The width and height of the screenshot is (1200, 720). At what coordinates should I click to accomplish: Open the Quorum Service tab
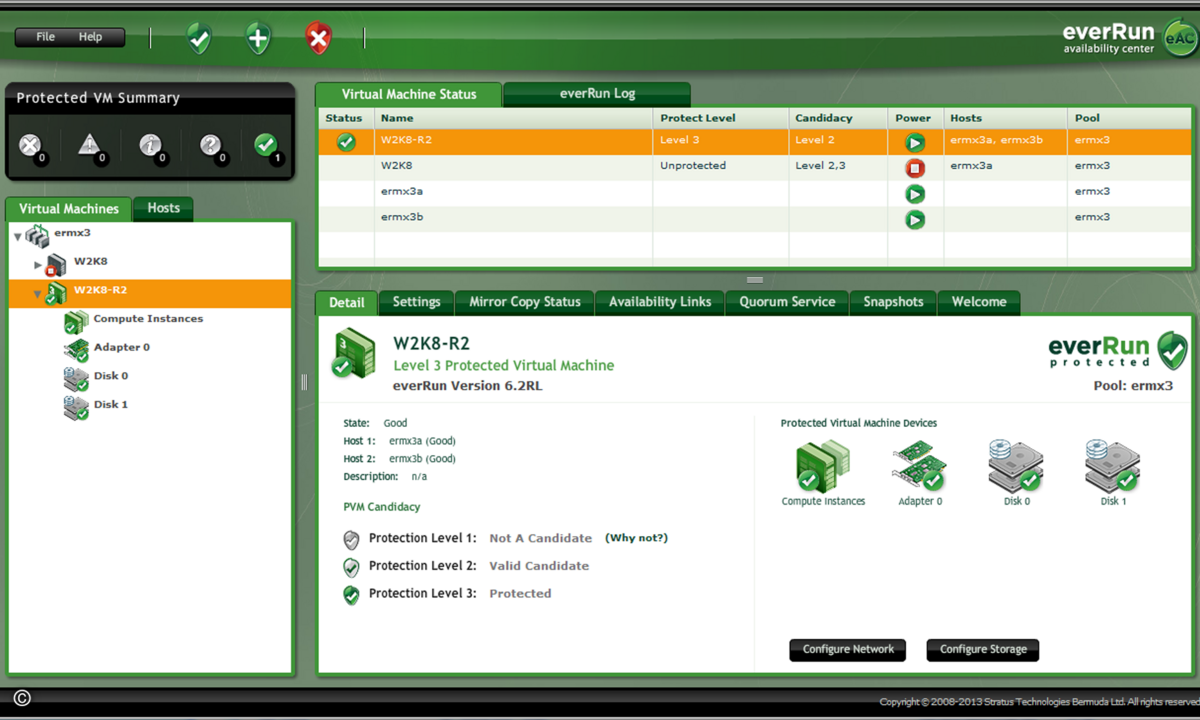coord(787,302)
